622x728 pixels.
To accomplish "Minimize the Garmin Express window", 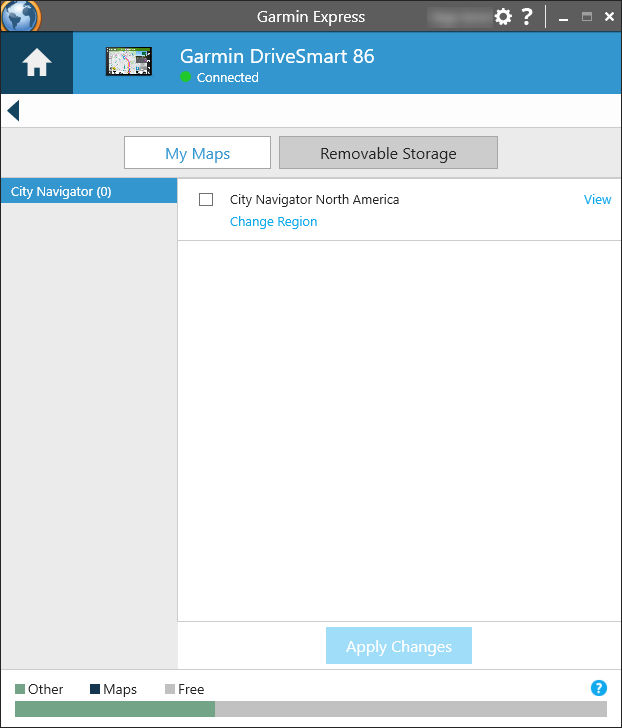I will click(564, 18).
